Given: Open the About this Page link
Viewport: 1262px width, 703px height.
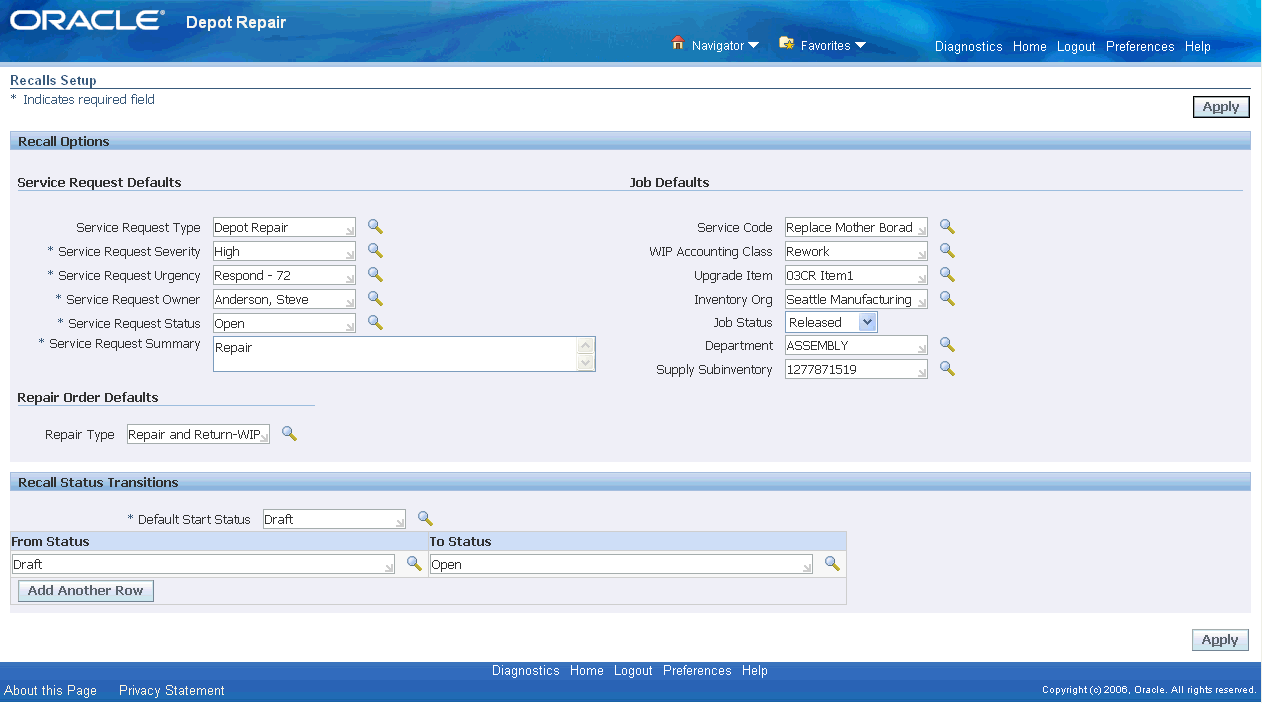Looking at the screenshot, I should pos(51,691).
